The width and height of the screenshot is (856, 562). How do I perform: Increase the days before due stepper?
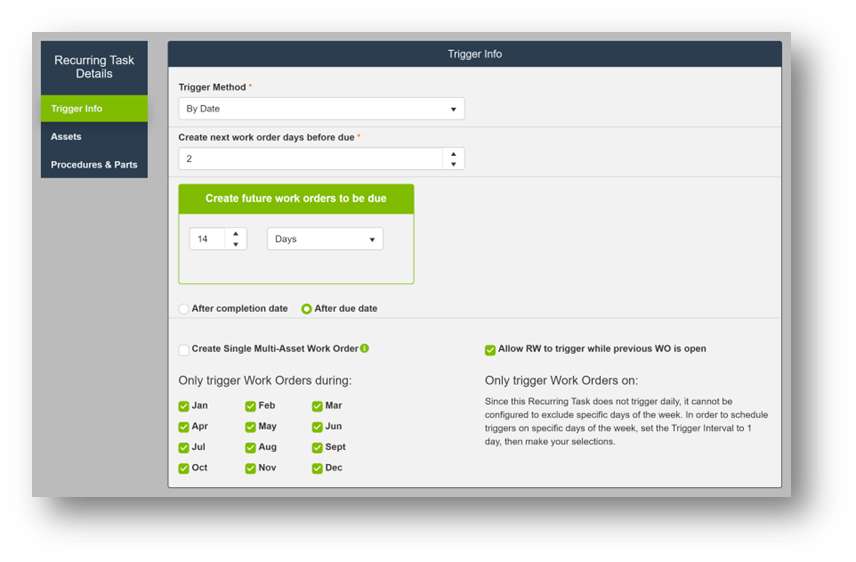click(453, 154)
